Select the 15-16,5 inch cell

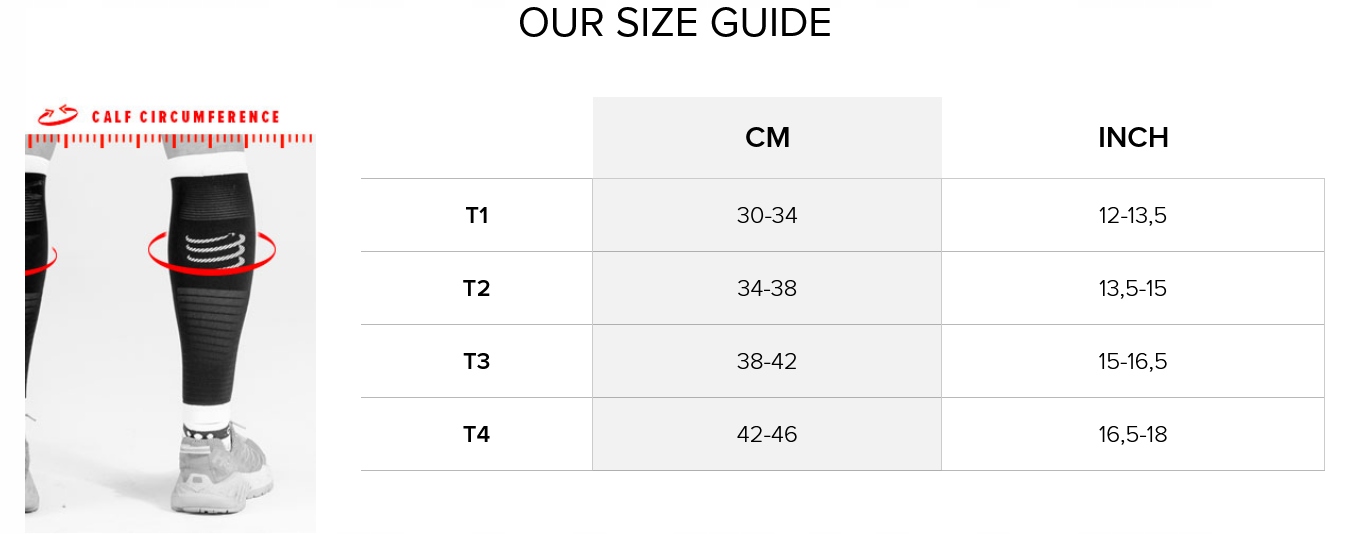coord(1133,361)
